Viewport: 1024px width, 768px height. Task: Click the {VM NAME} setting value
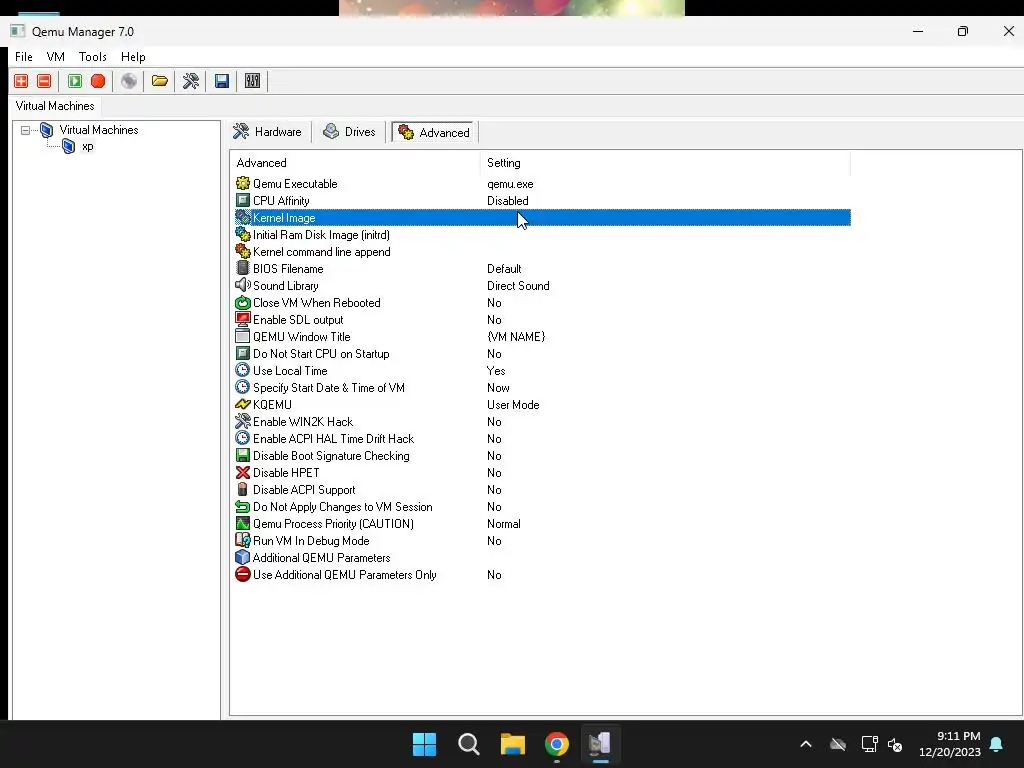point(516,336)
